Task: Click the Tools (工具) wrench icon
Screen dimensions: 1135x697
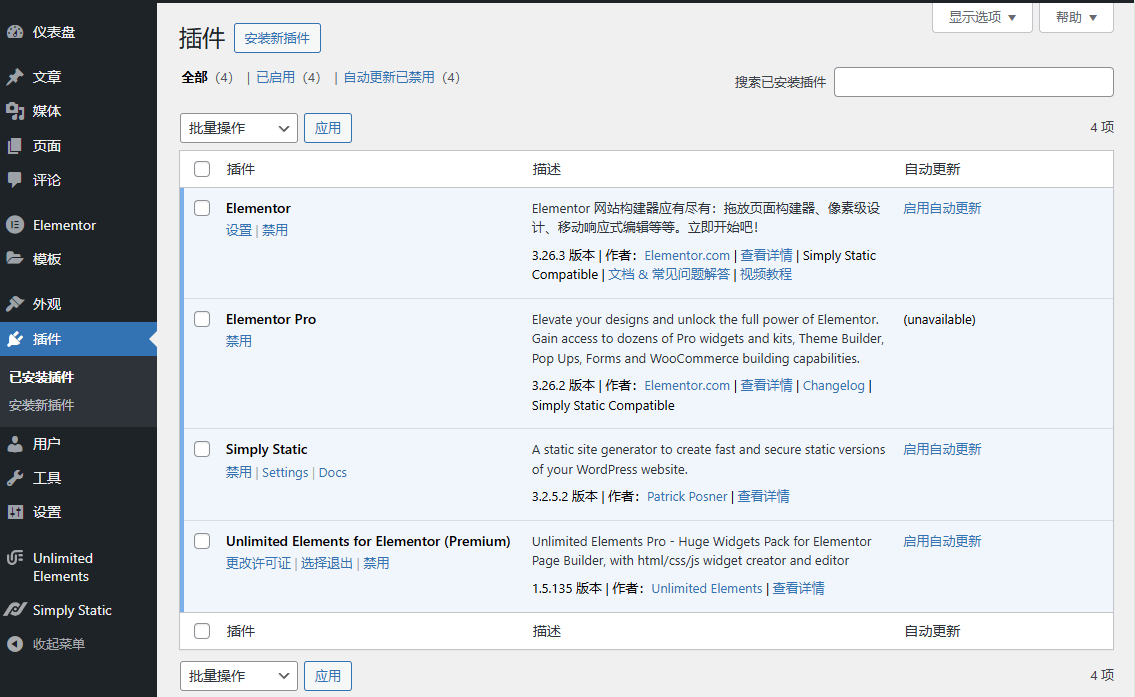Action: click(15, 478)
